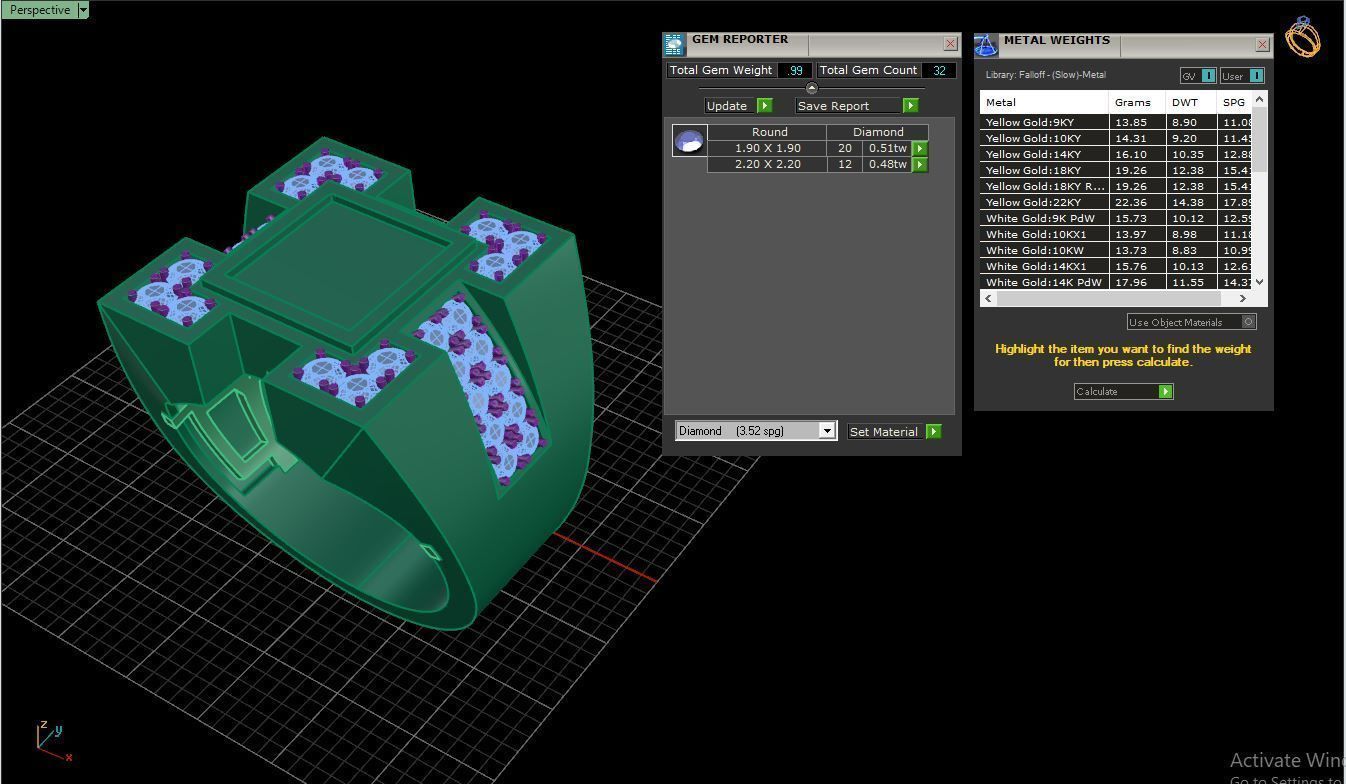Click the Set Material button
Viewport: 1346px width, 784px height.
(884, 432)
